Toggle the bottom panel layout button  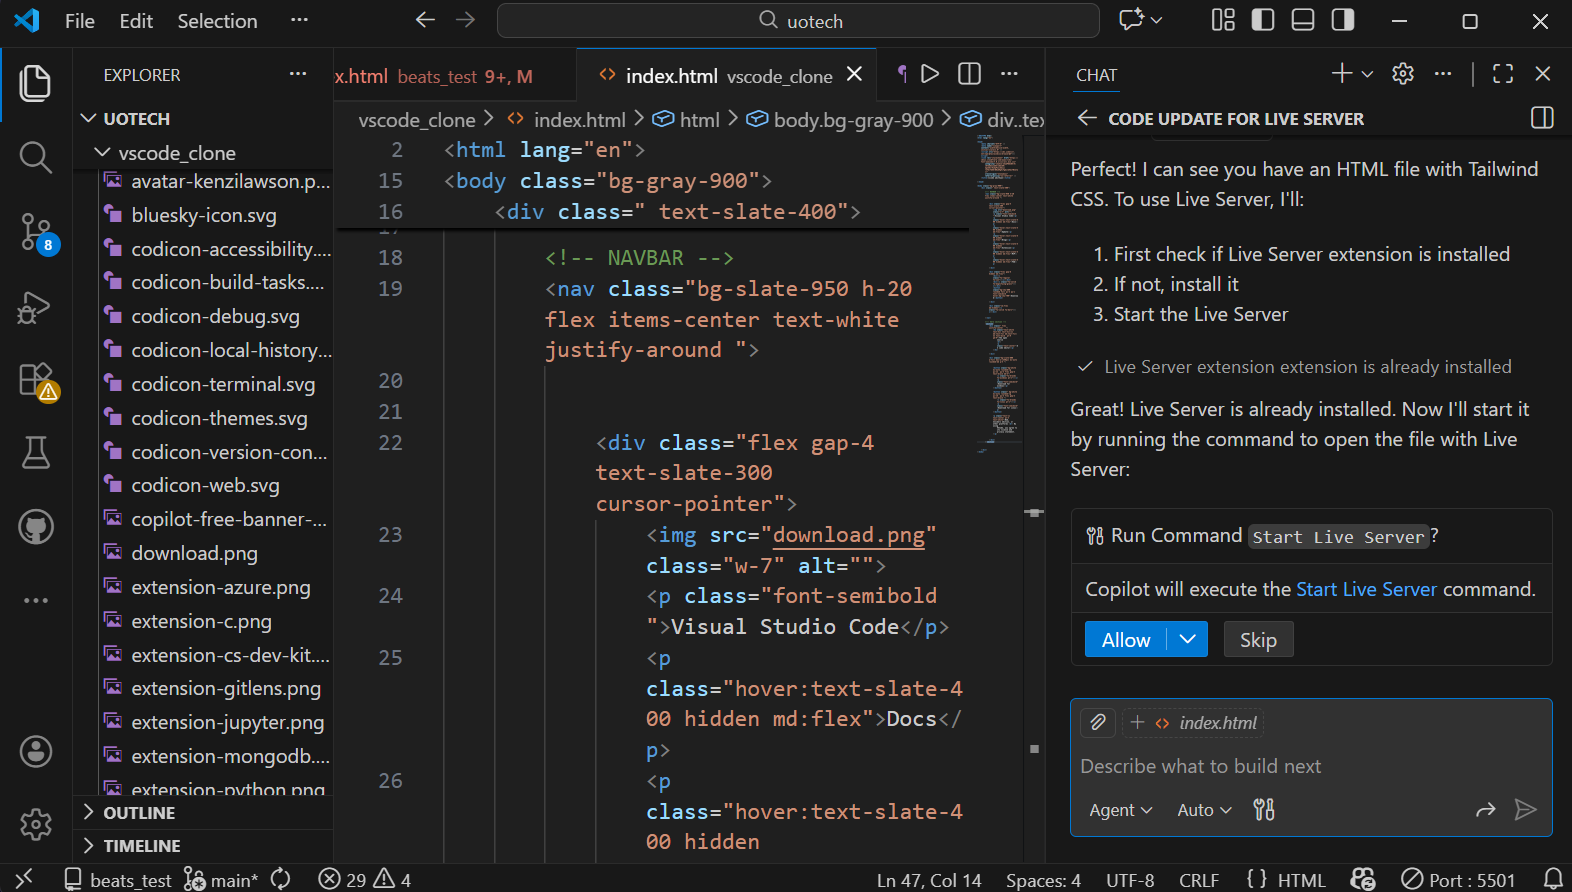[1303, 21]
